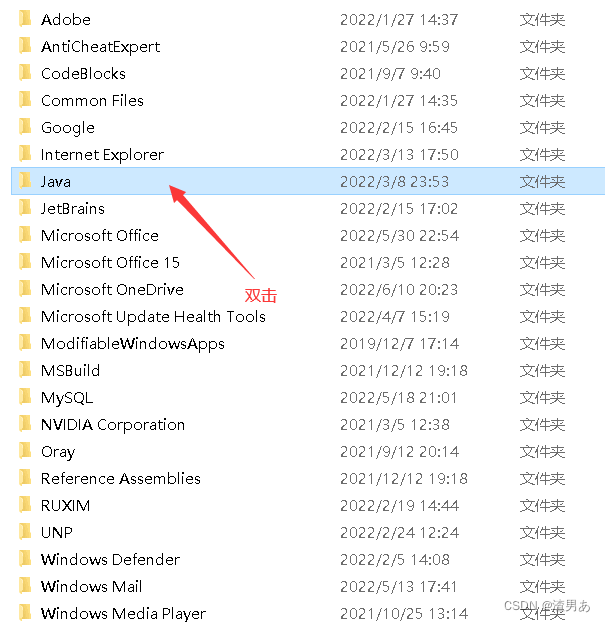This screenshot has width=605, height=622.
Task: Click the 文件夹 type in Google row
Action: point(542,127)
